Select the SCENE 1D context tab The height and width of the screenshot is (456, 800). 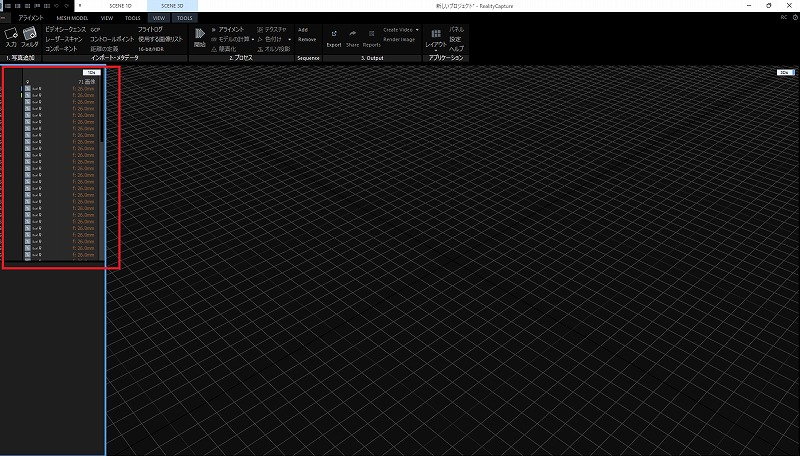(120, 6)
